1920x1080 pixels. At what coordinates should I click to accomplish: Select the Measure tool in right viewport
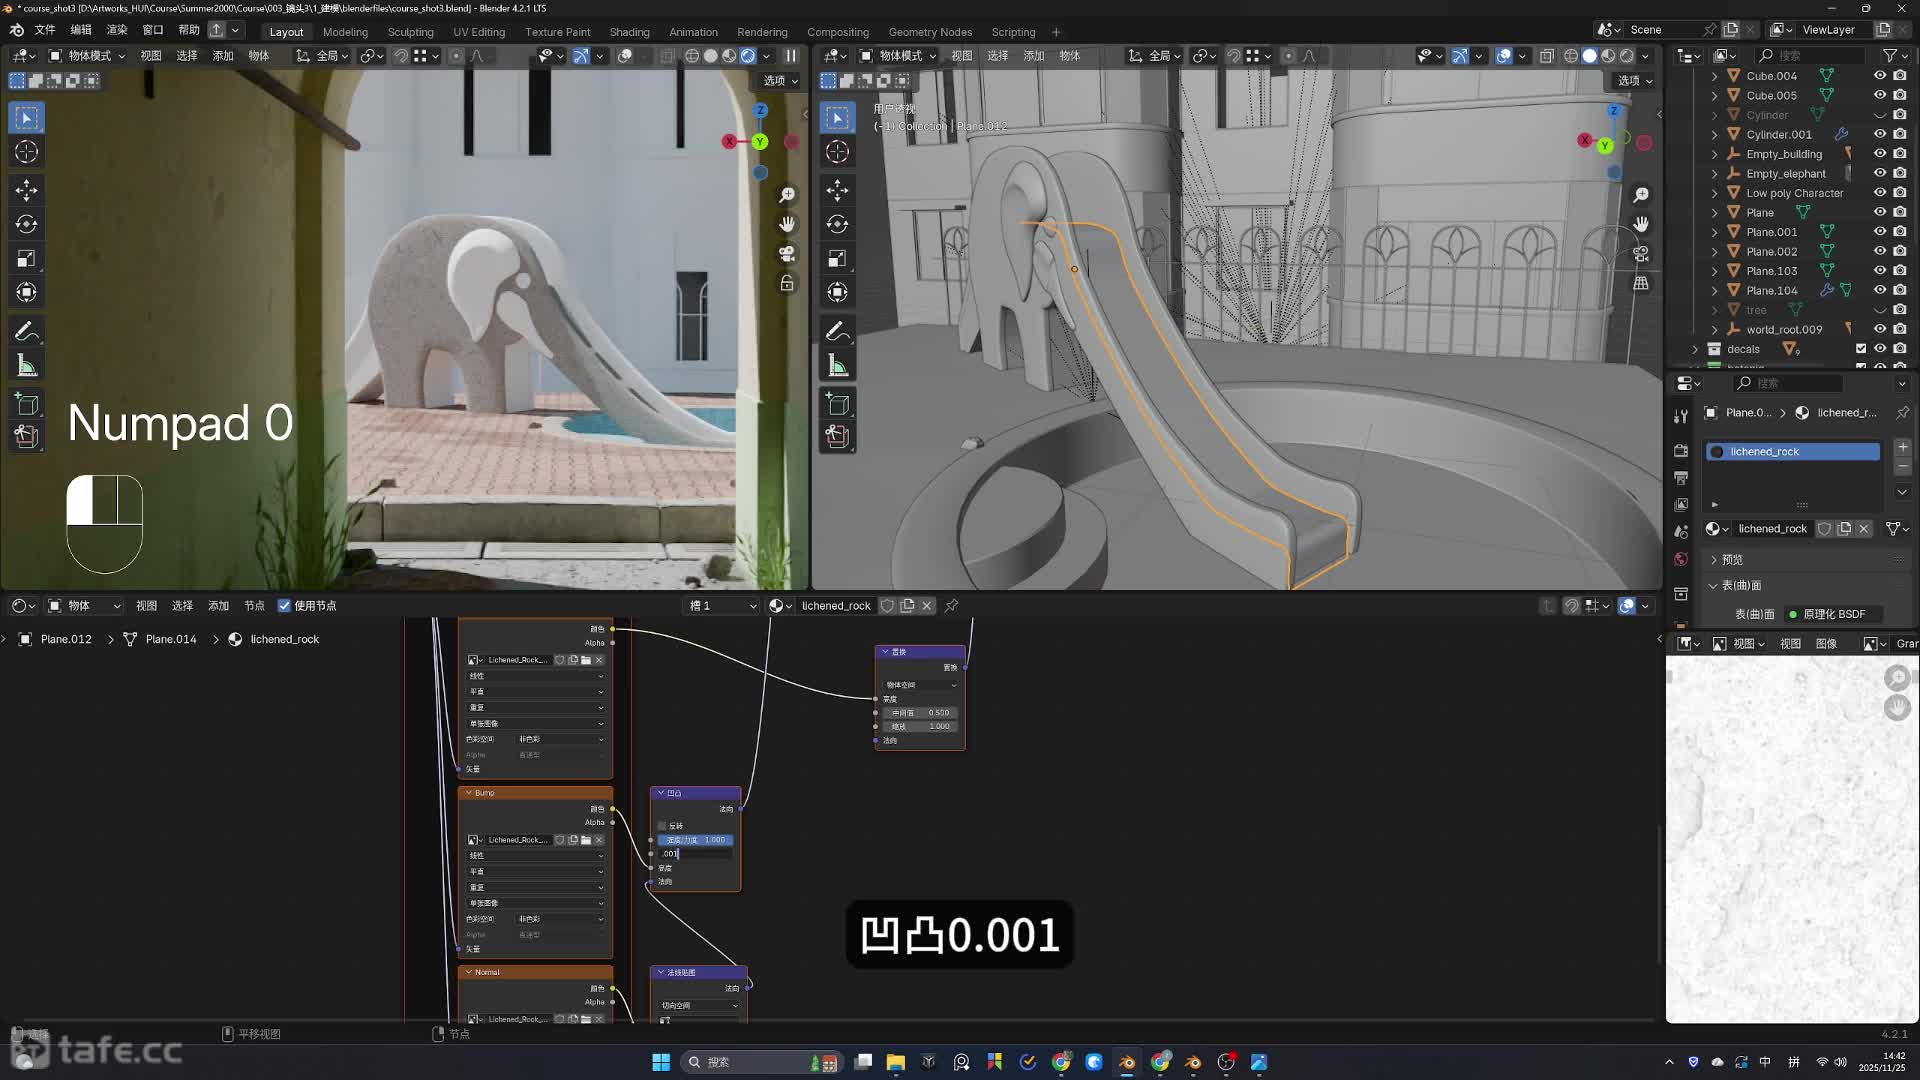838,366
